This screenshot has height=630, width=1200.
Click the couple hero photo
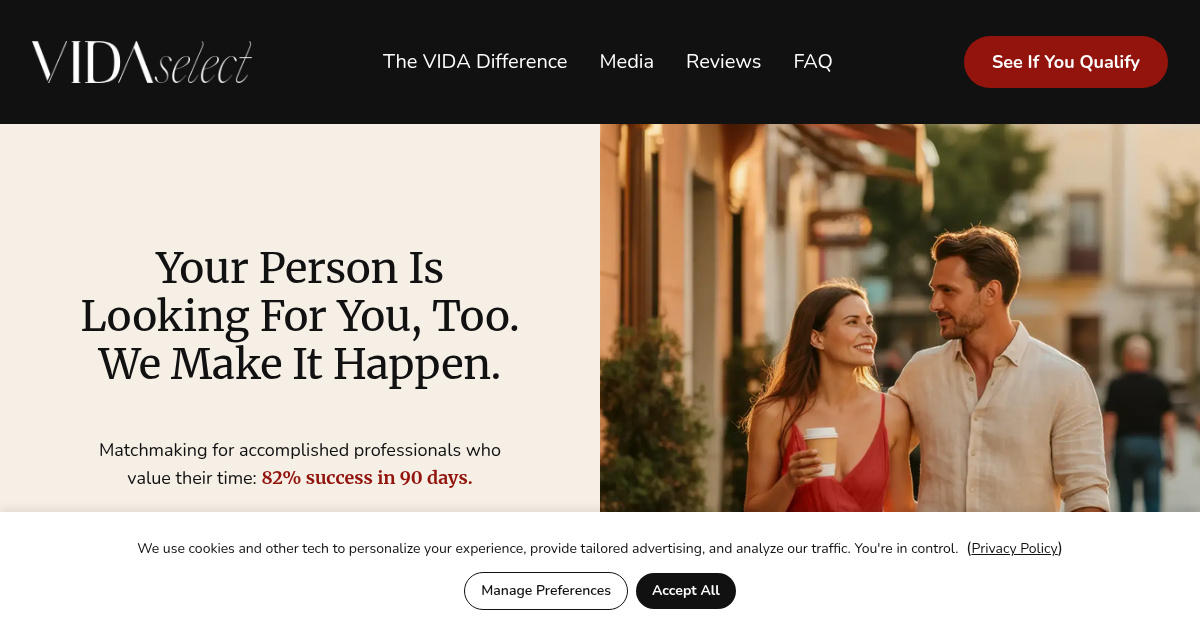(x=900, y=318)
